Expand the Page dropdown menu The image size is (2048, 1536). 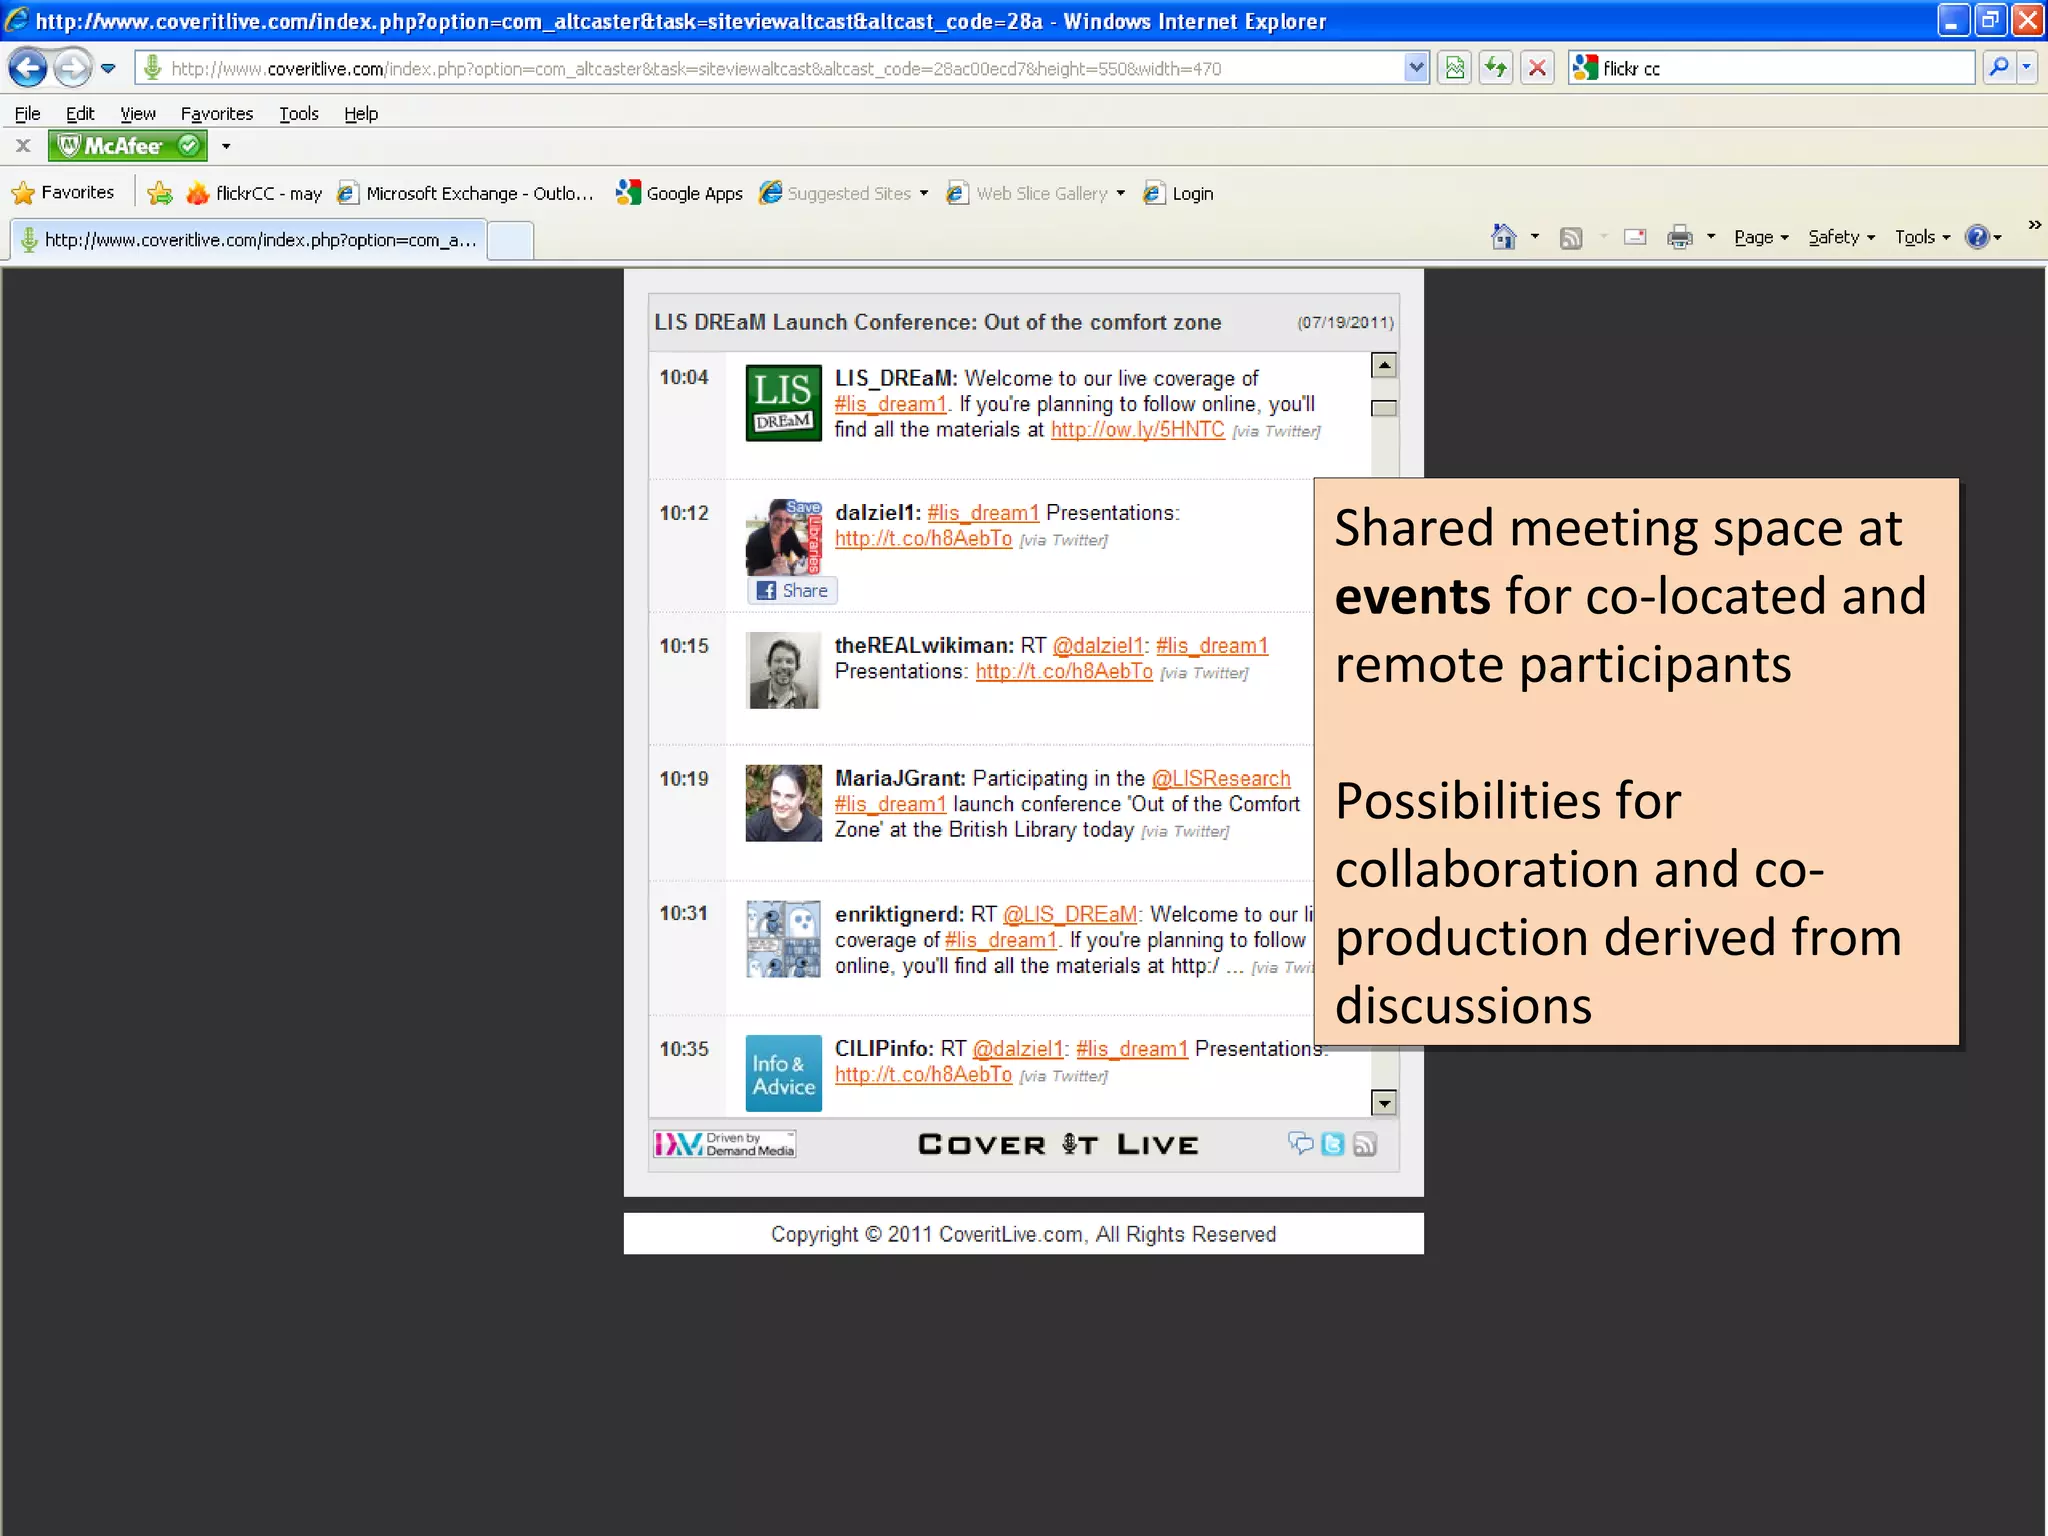[1760, 237]
